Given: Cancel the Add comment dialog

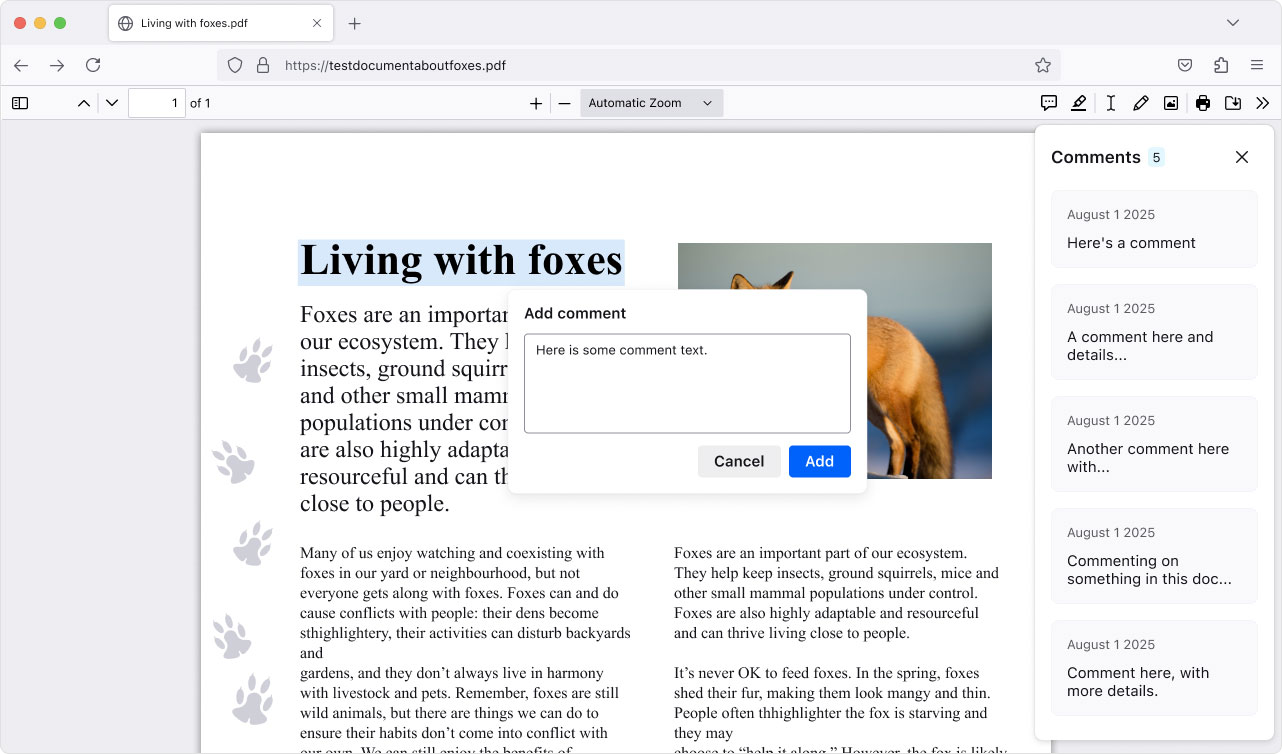Looking at the screenshot, I should coord(739,461).
